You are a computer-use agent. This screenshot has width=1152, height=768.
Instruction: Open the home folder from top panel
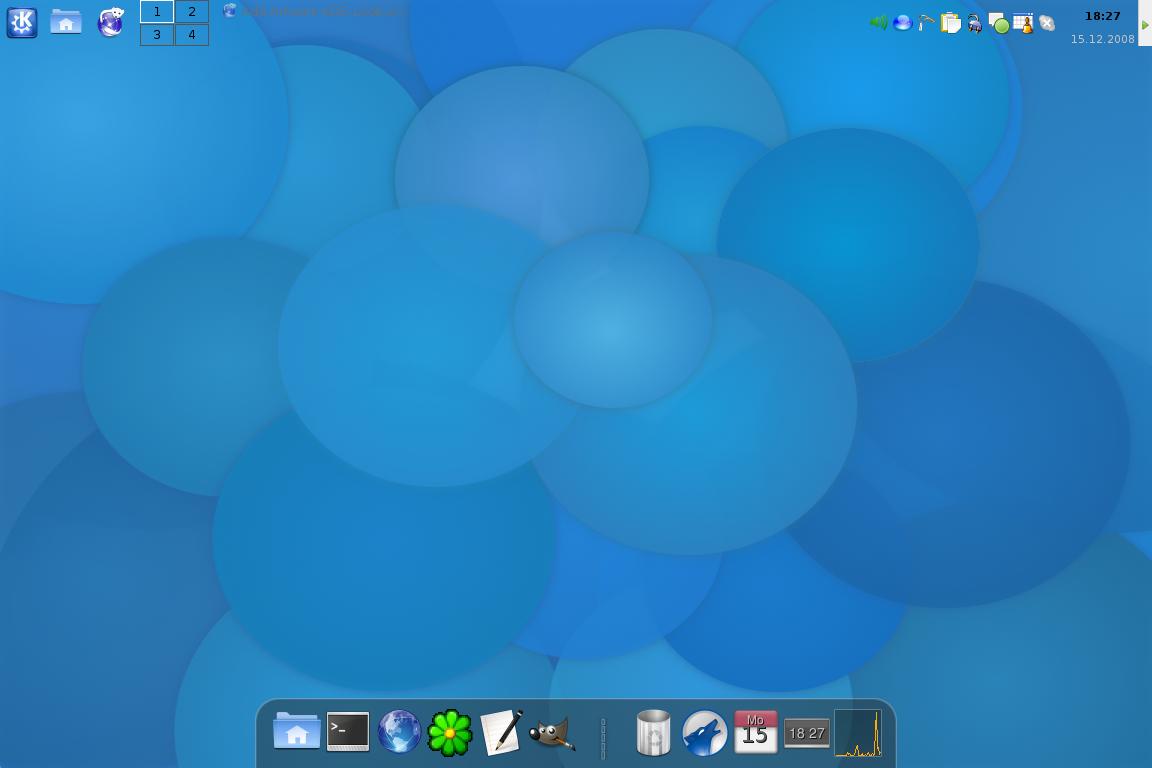[65, 22]
